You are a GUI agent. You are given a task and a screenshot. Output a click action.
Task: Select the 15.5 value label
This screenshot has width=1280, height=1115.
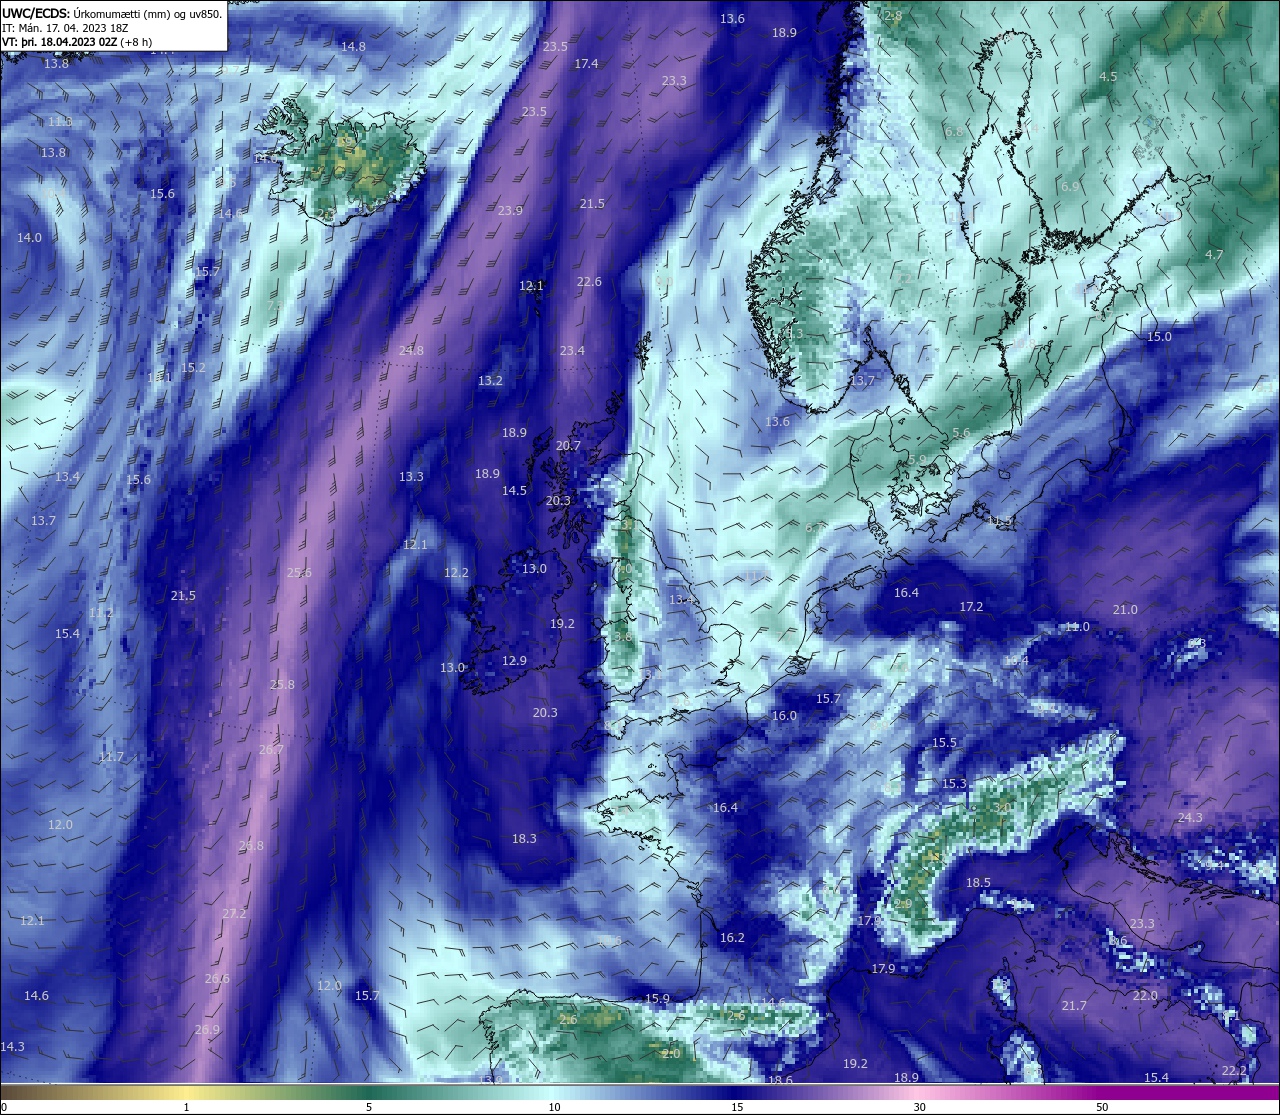coord(944,742)
